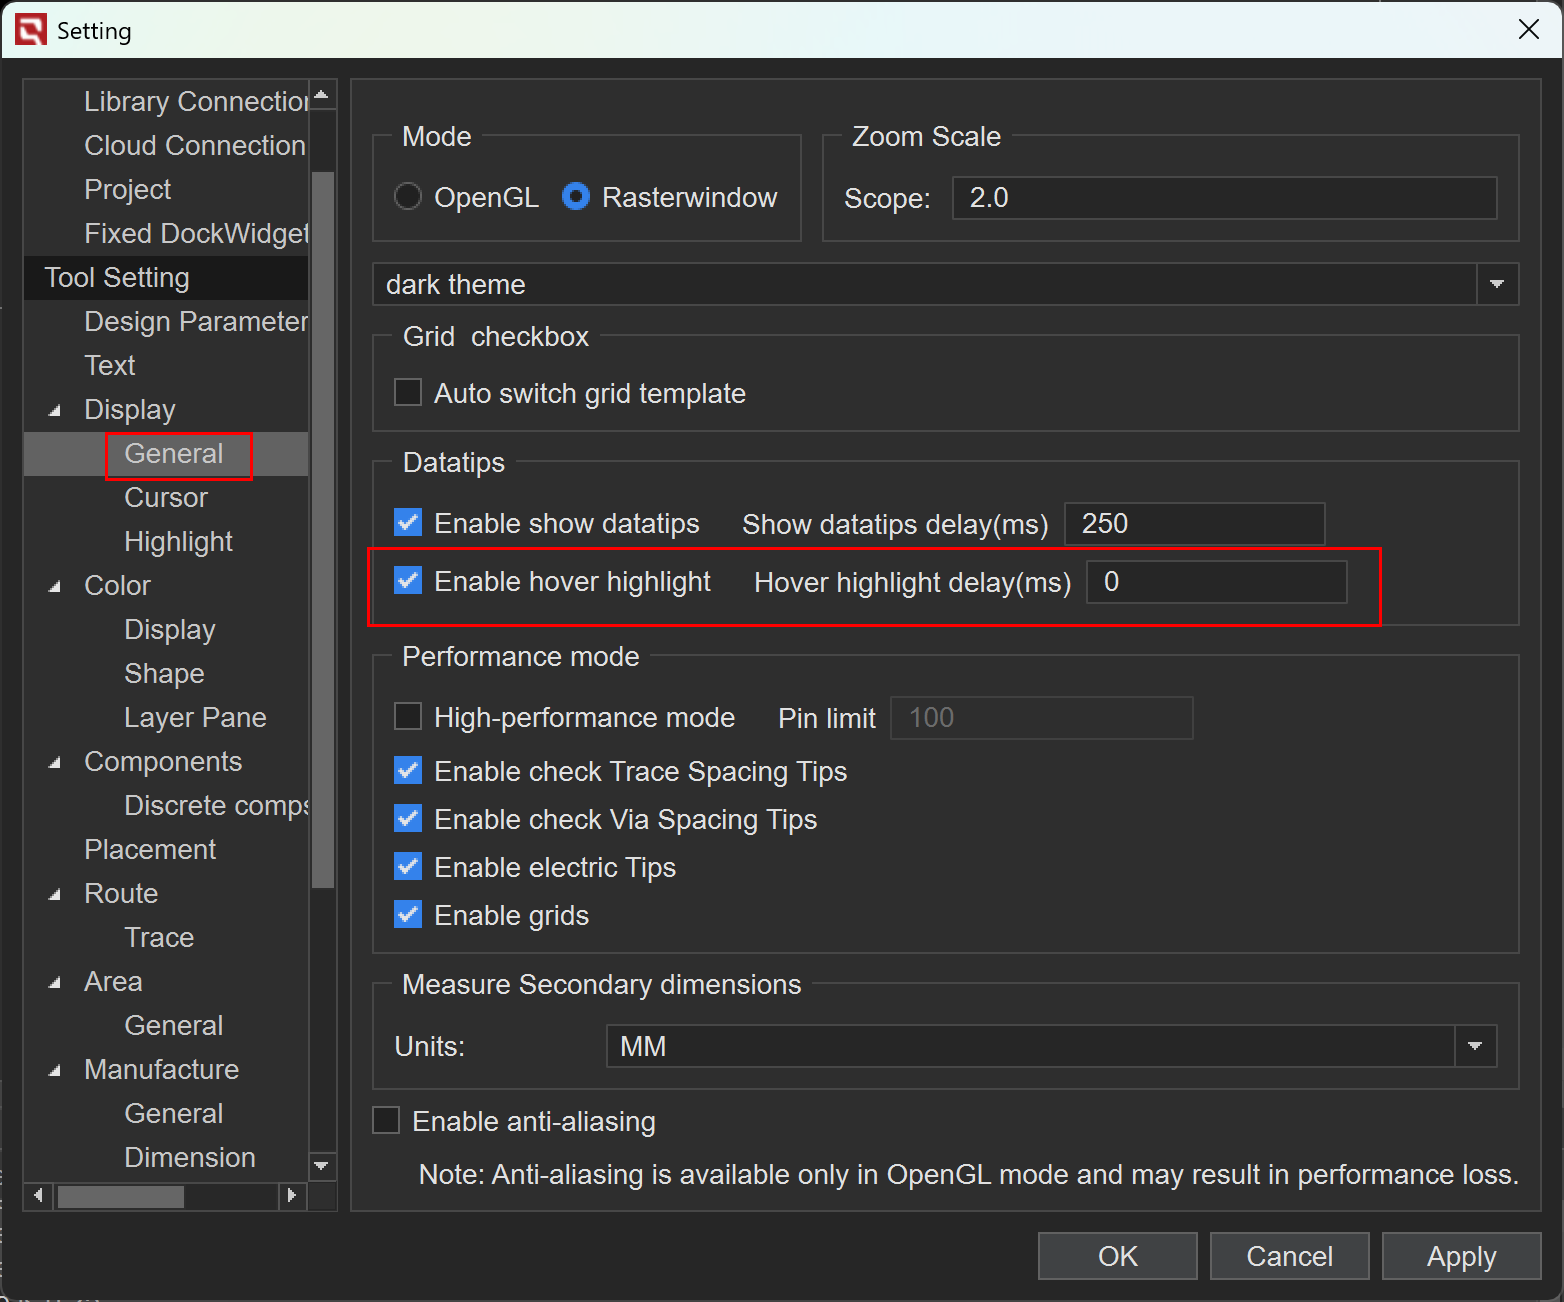Open the Units MM dropdown

coord(1474,1046)
